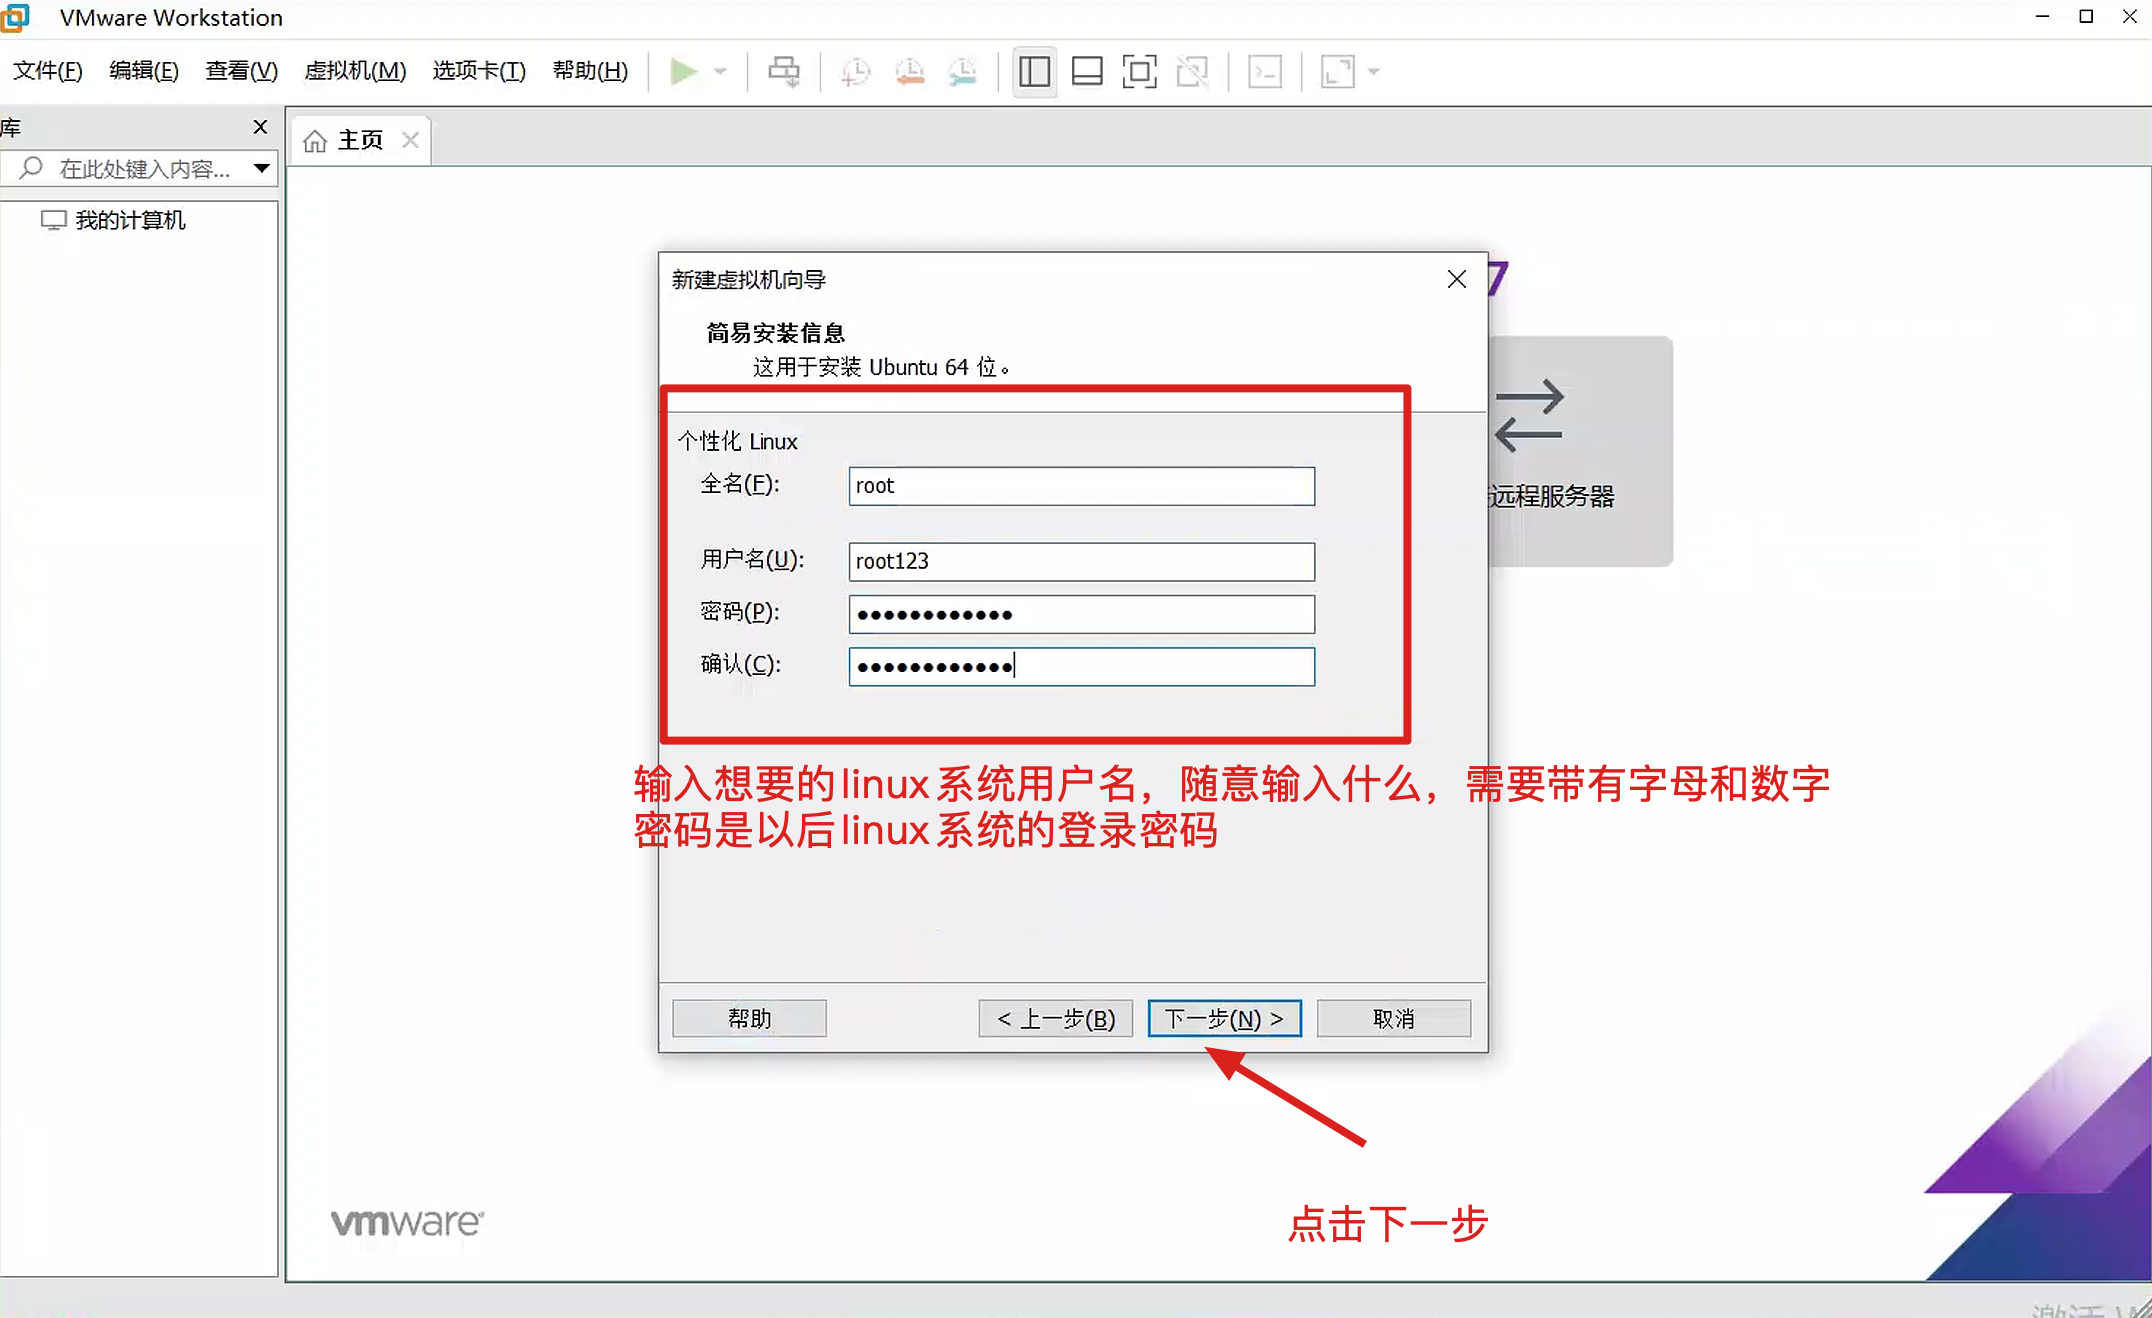Open the power options dropdown arrow
This screenshot has height=1318, width=2152.
720,72
